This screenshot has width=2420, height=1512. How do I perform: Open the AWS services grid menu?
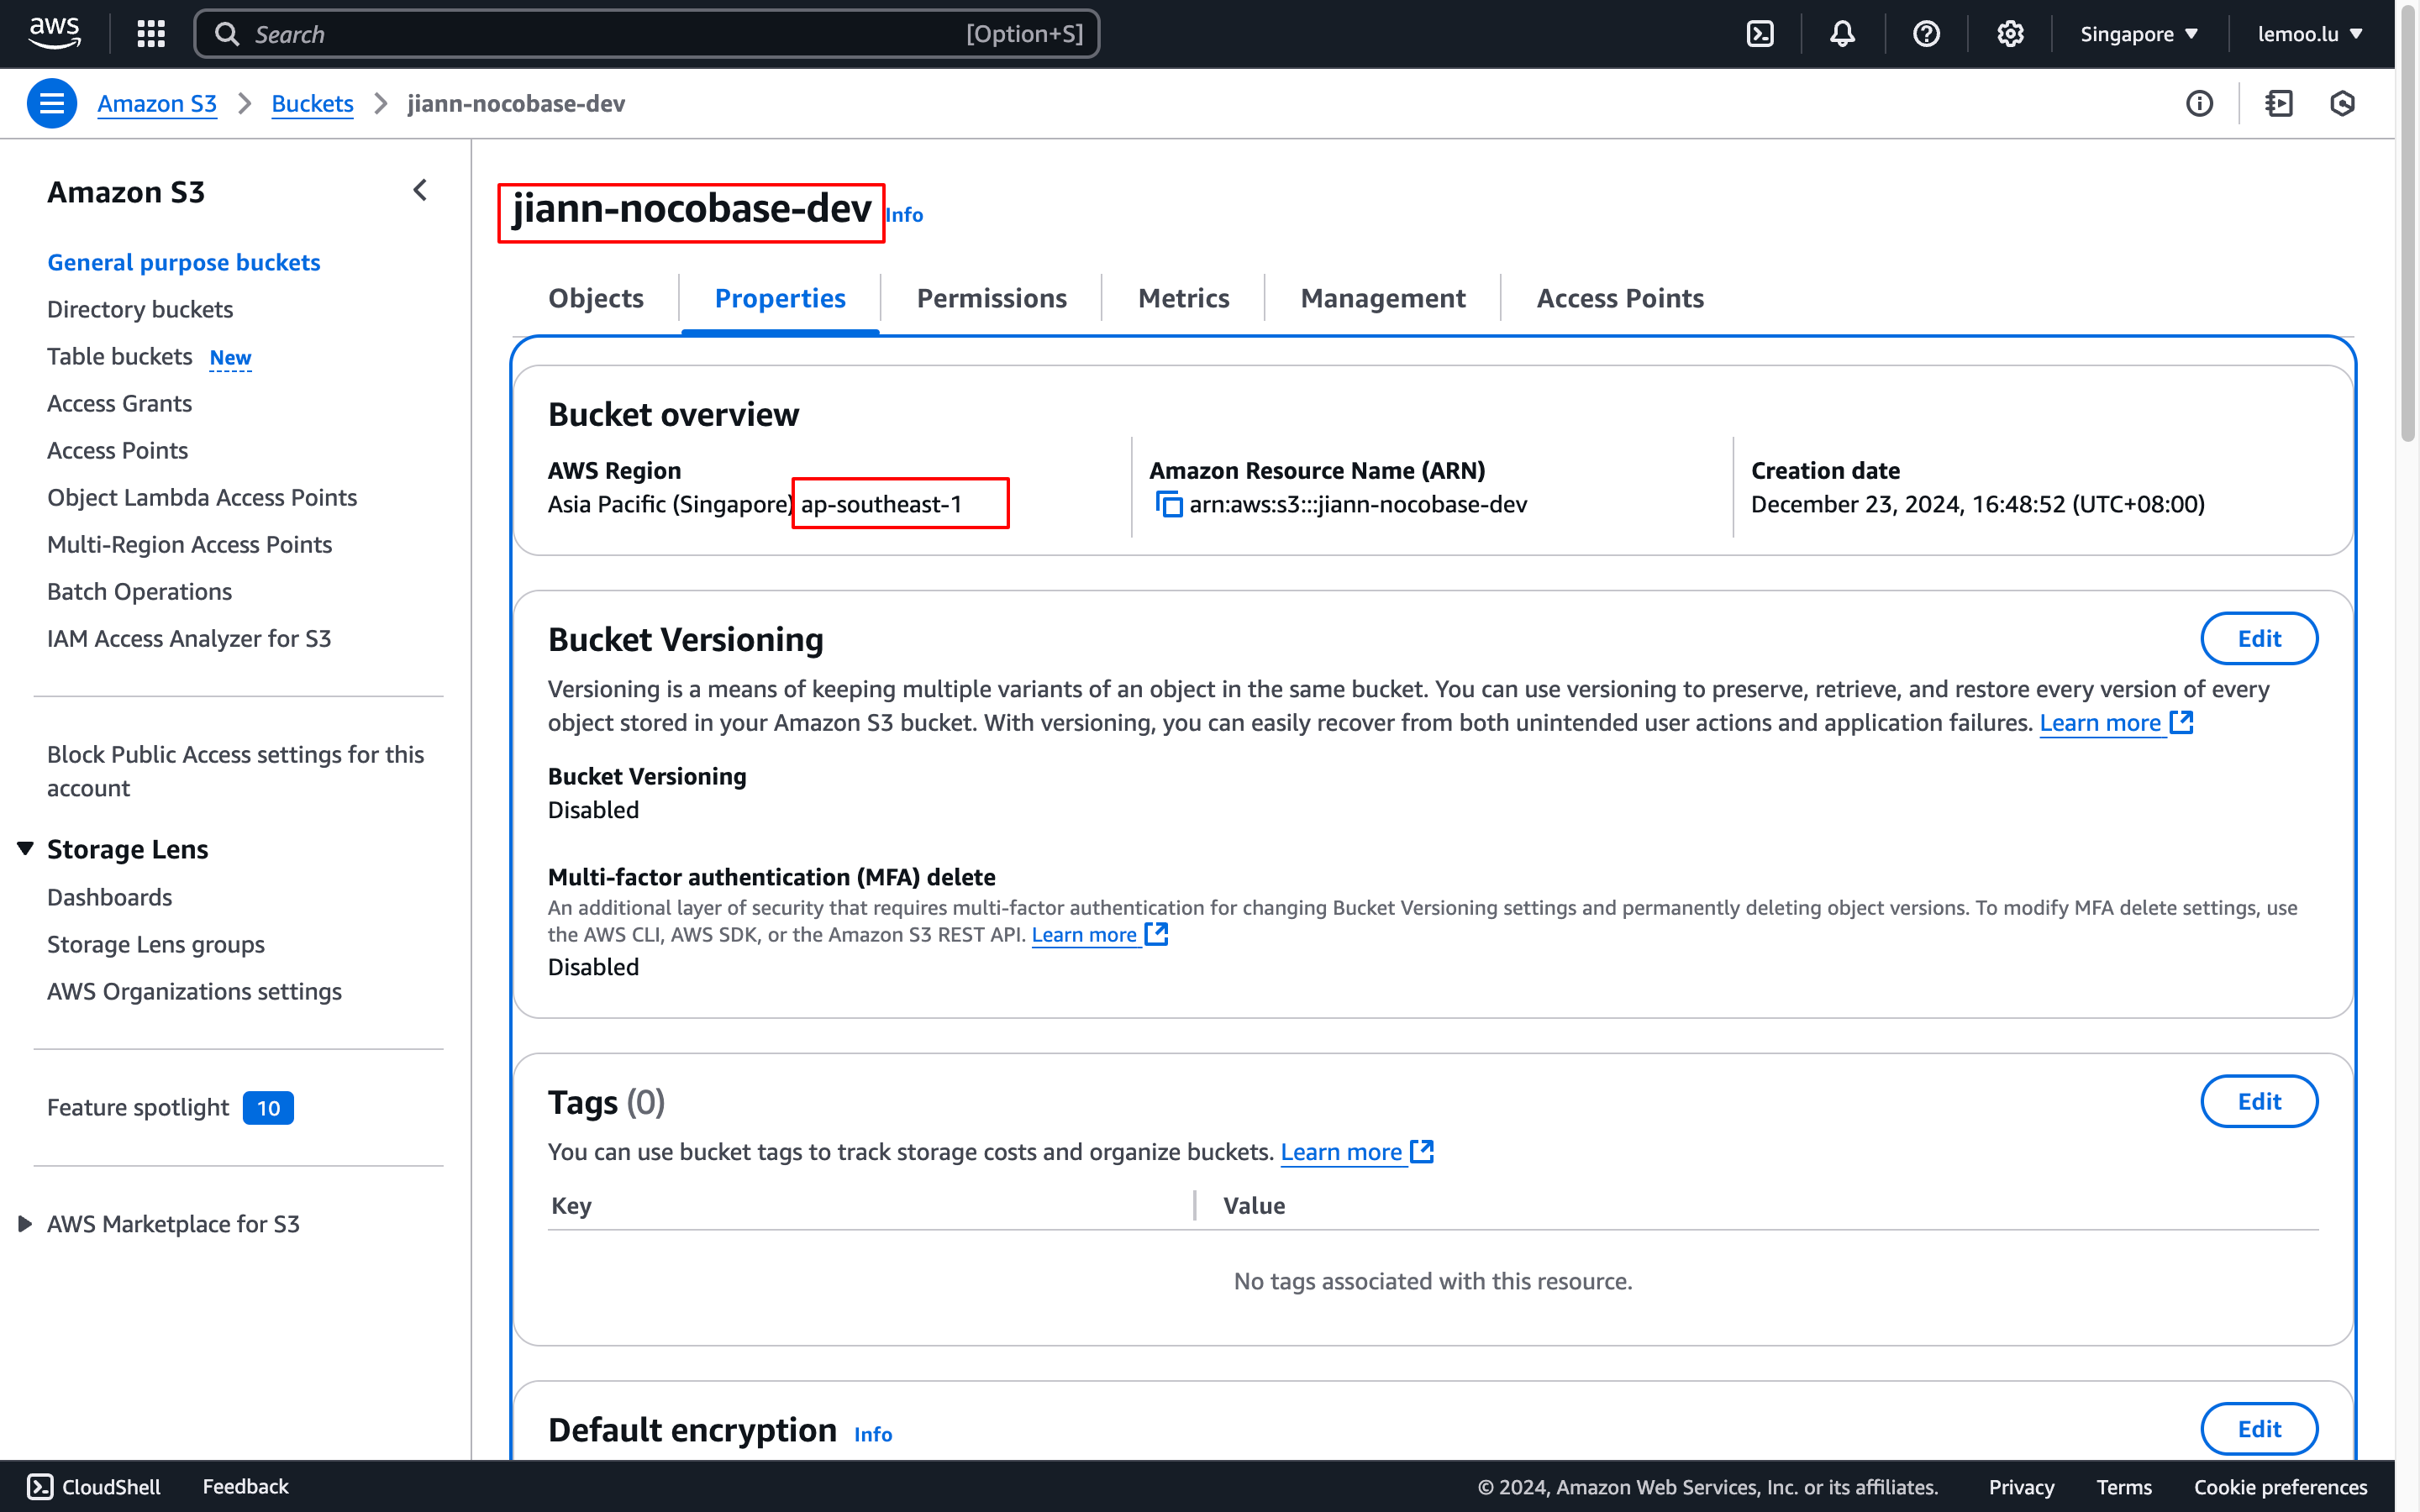[151, 34]
